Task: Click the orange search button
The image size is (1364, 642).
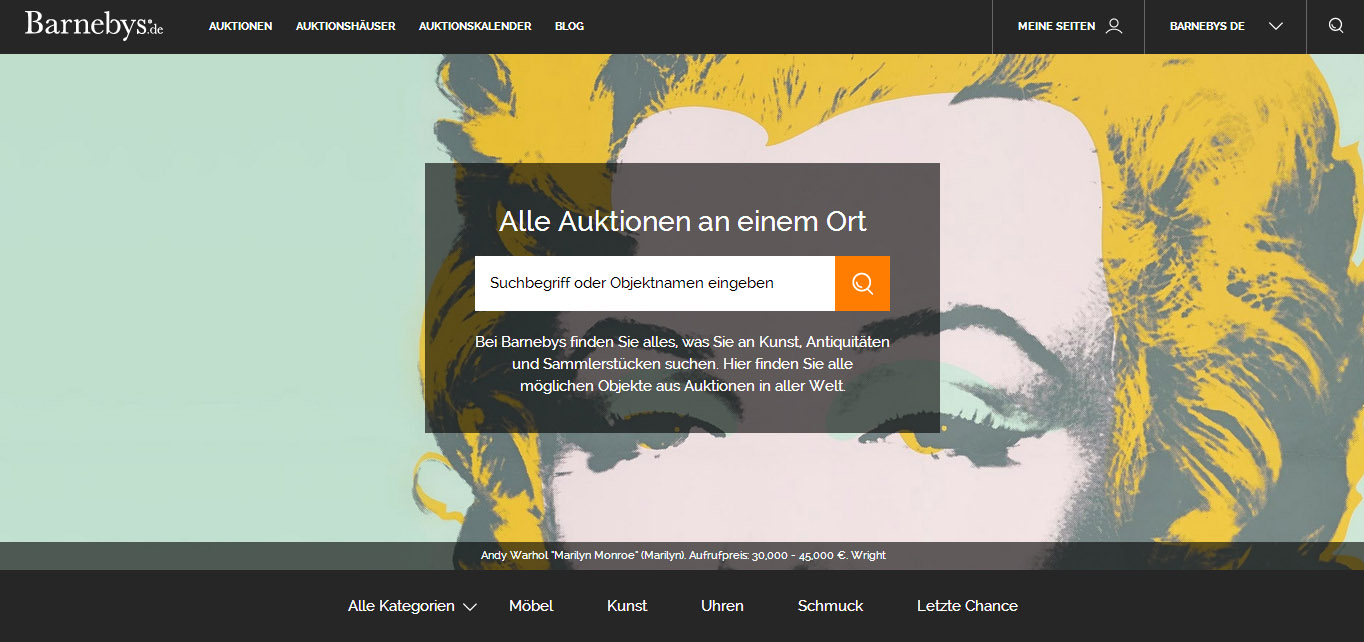Action: coord(862,283)
